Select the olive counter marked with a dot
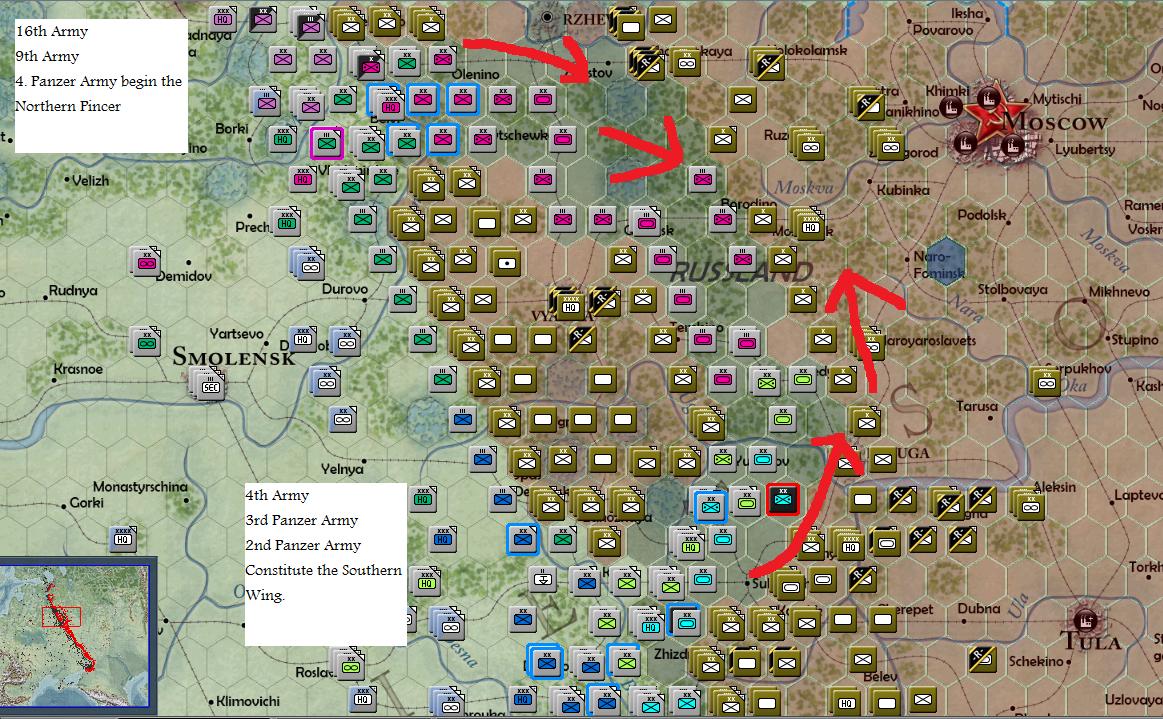Image resolution: width=1163 pixels, height=719 pixels. (x=507, y=263)
